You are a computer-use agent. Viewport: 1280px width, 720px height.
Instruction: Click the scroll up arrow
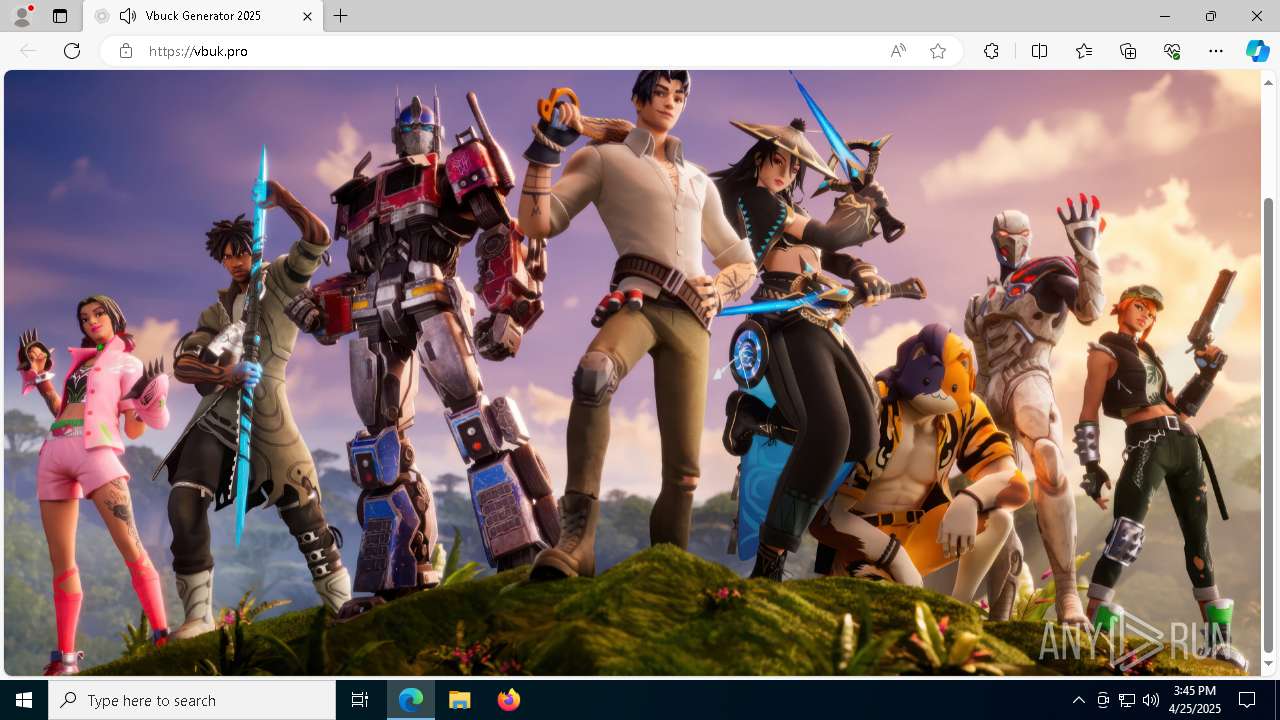pos(1269,82)
